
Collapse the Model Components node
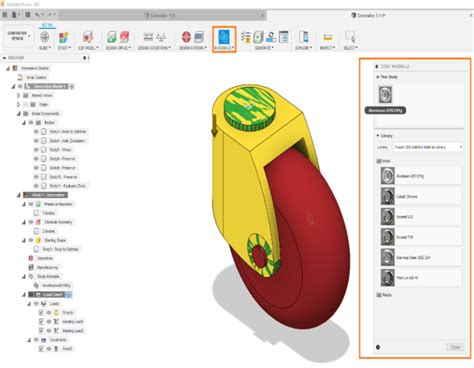tap(19, 114)
